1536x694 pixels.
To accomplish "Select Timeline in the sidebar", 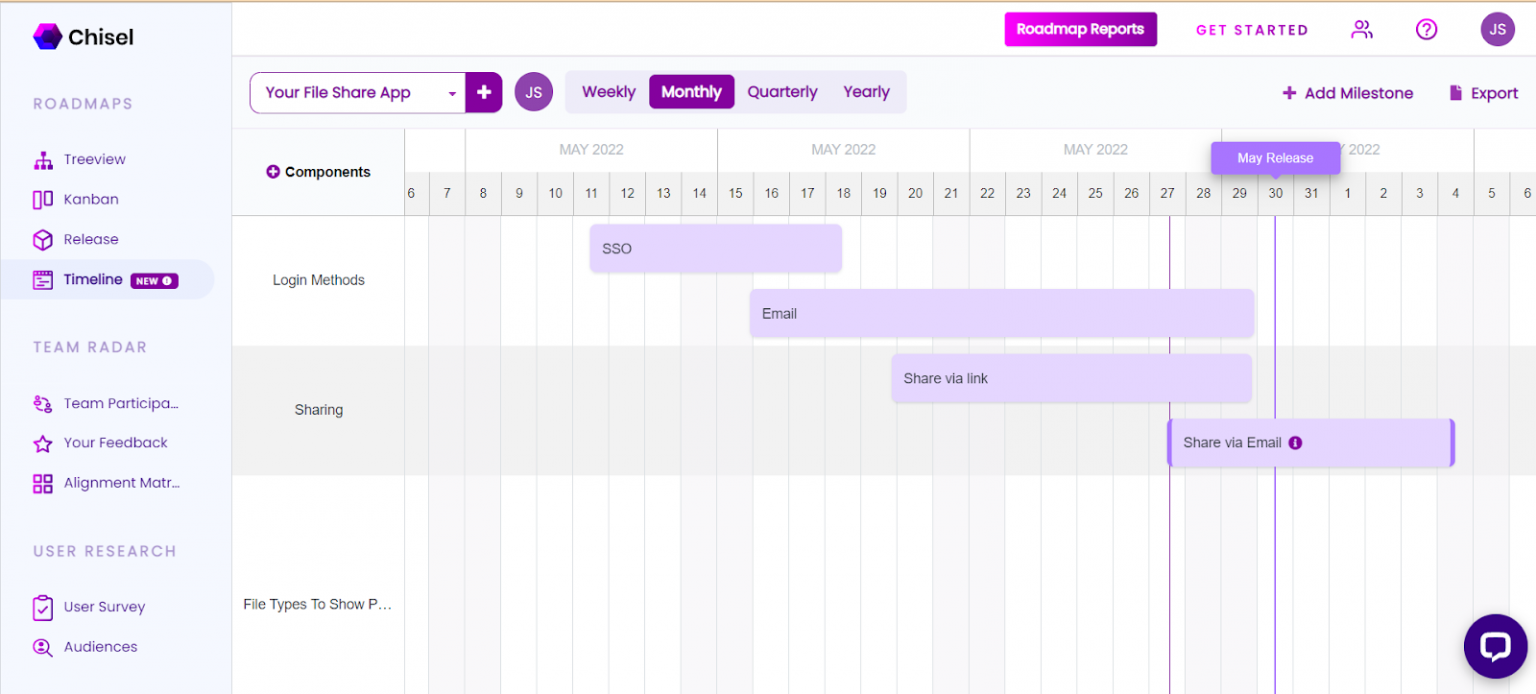I will click(93, 280).
